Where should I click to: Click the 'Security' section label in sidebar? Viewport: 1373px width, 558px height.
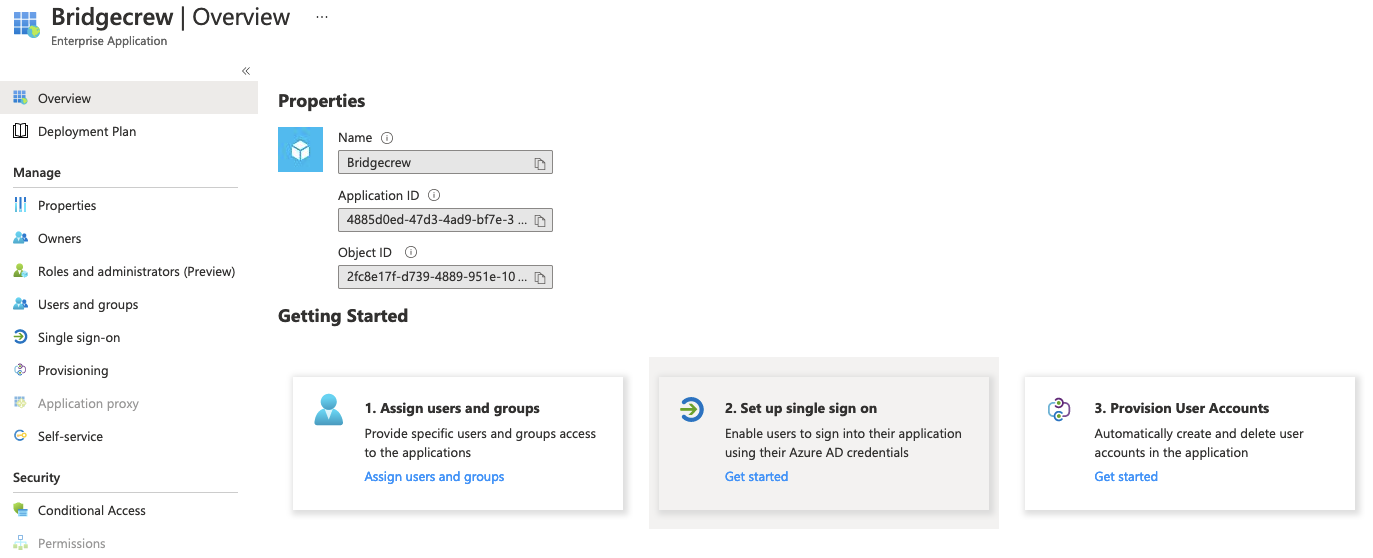tap(37, 478)
